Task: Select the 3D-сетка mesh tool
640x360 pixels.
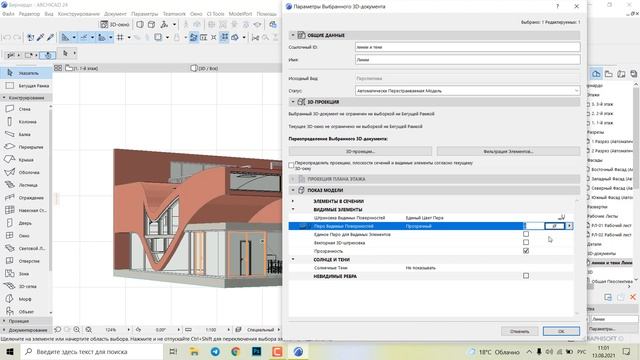Action: (x=24, y=286)
